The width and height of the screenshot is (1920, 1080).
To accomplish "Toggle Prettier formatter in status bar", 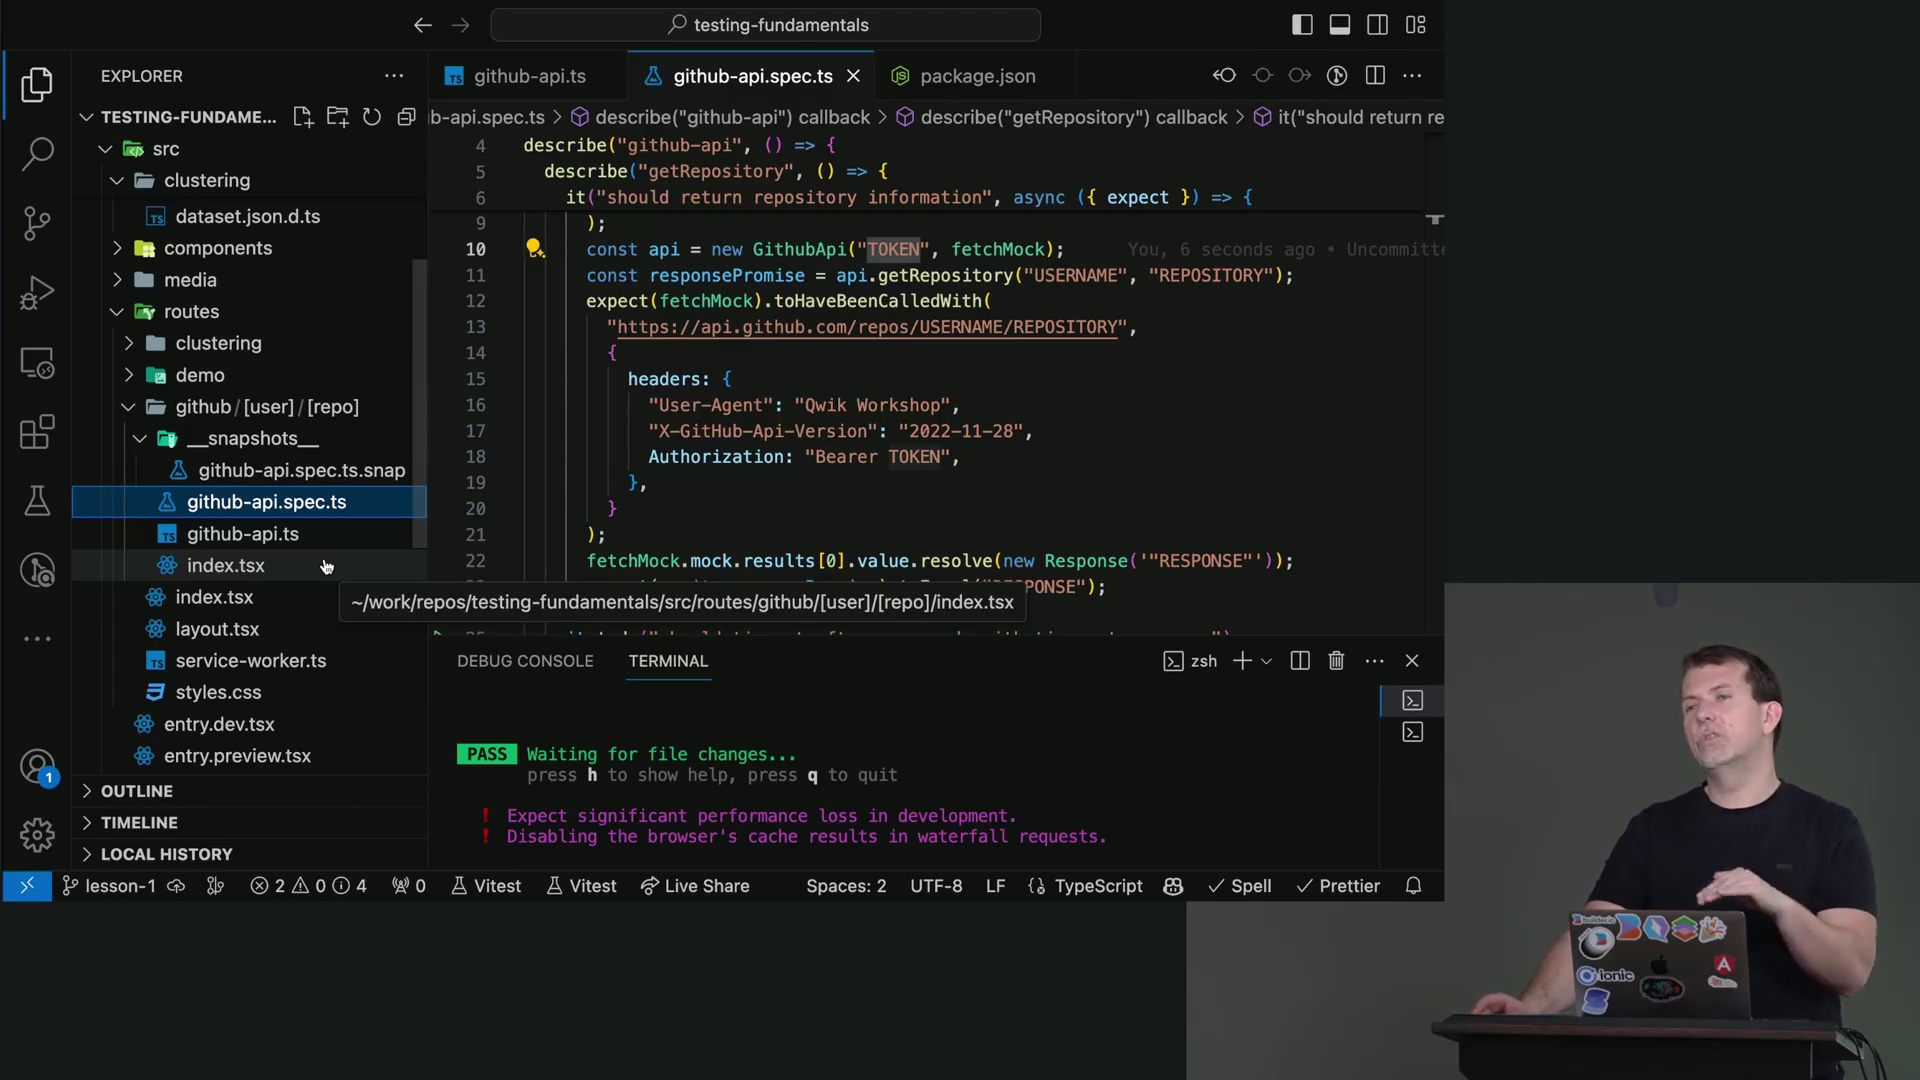I will pyautogui.click(x=1338, y=886).
